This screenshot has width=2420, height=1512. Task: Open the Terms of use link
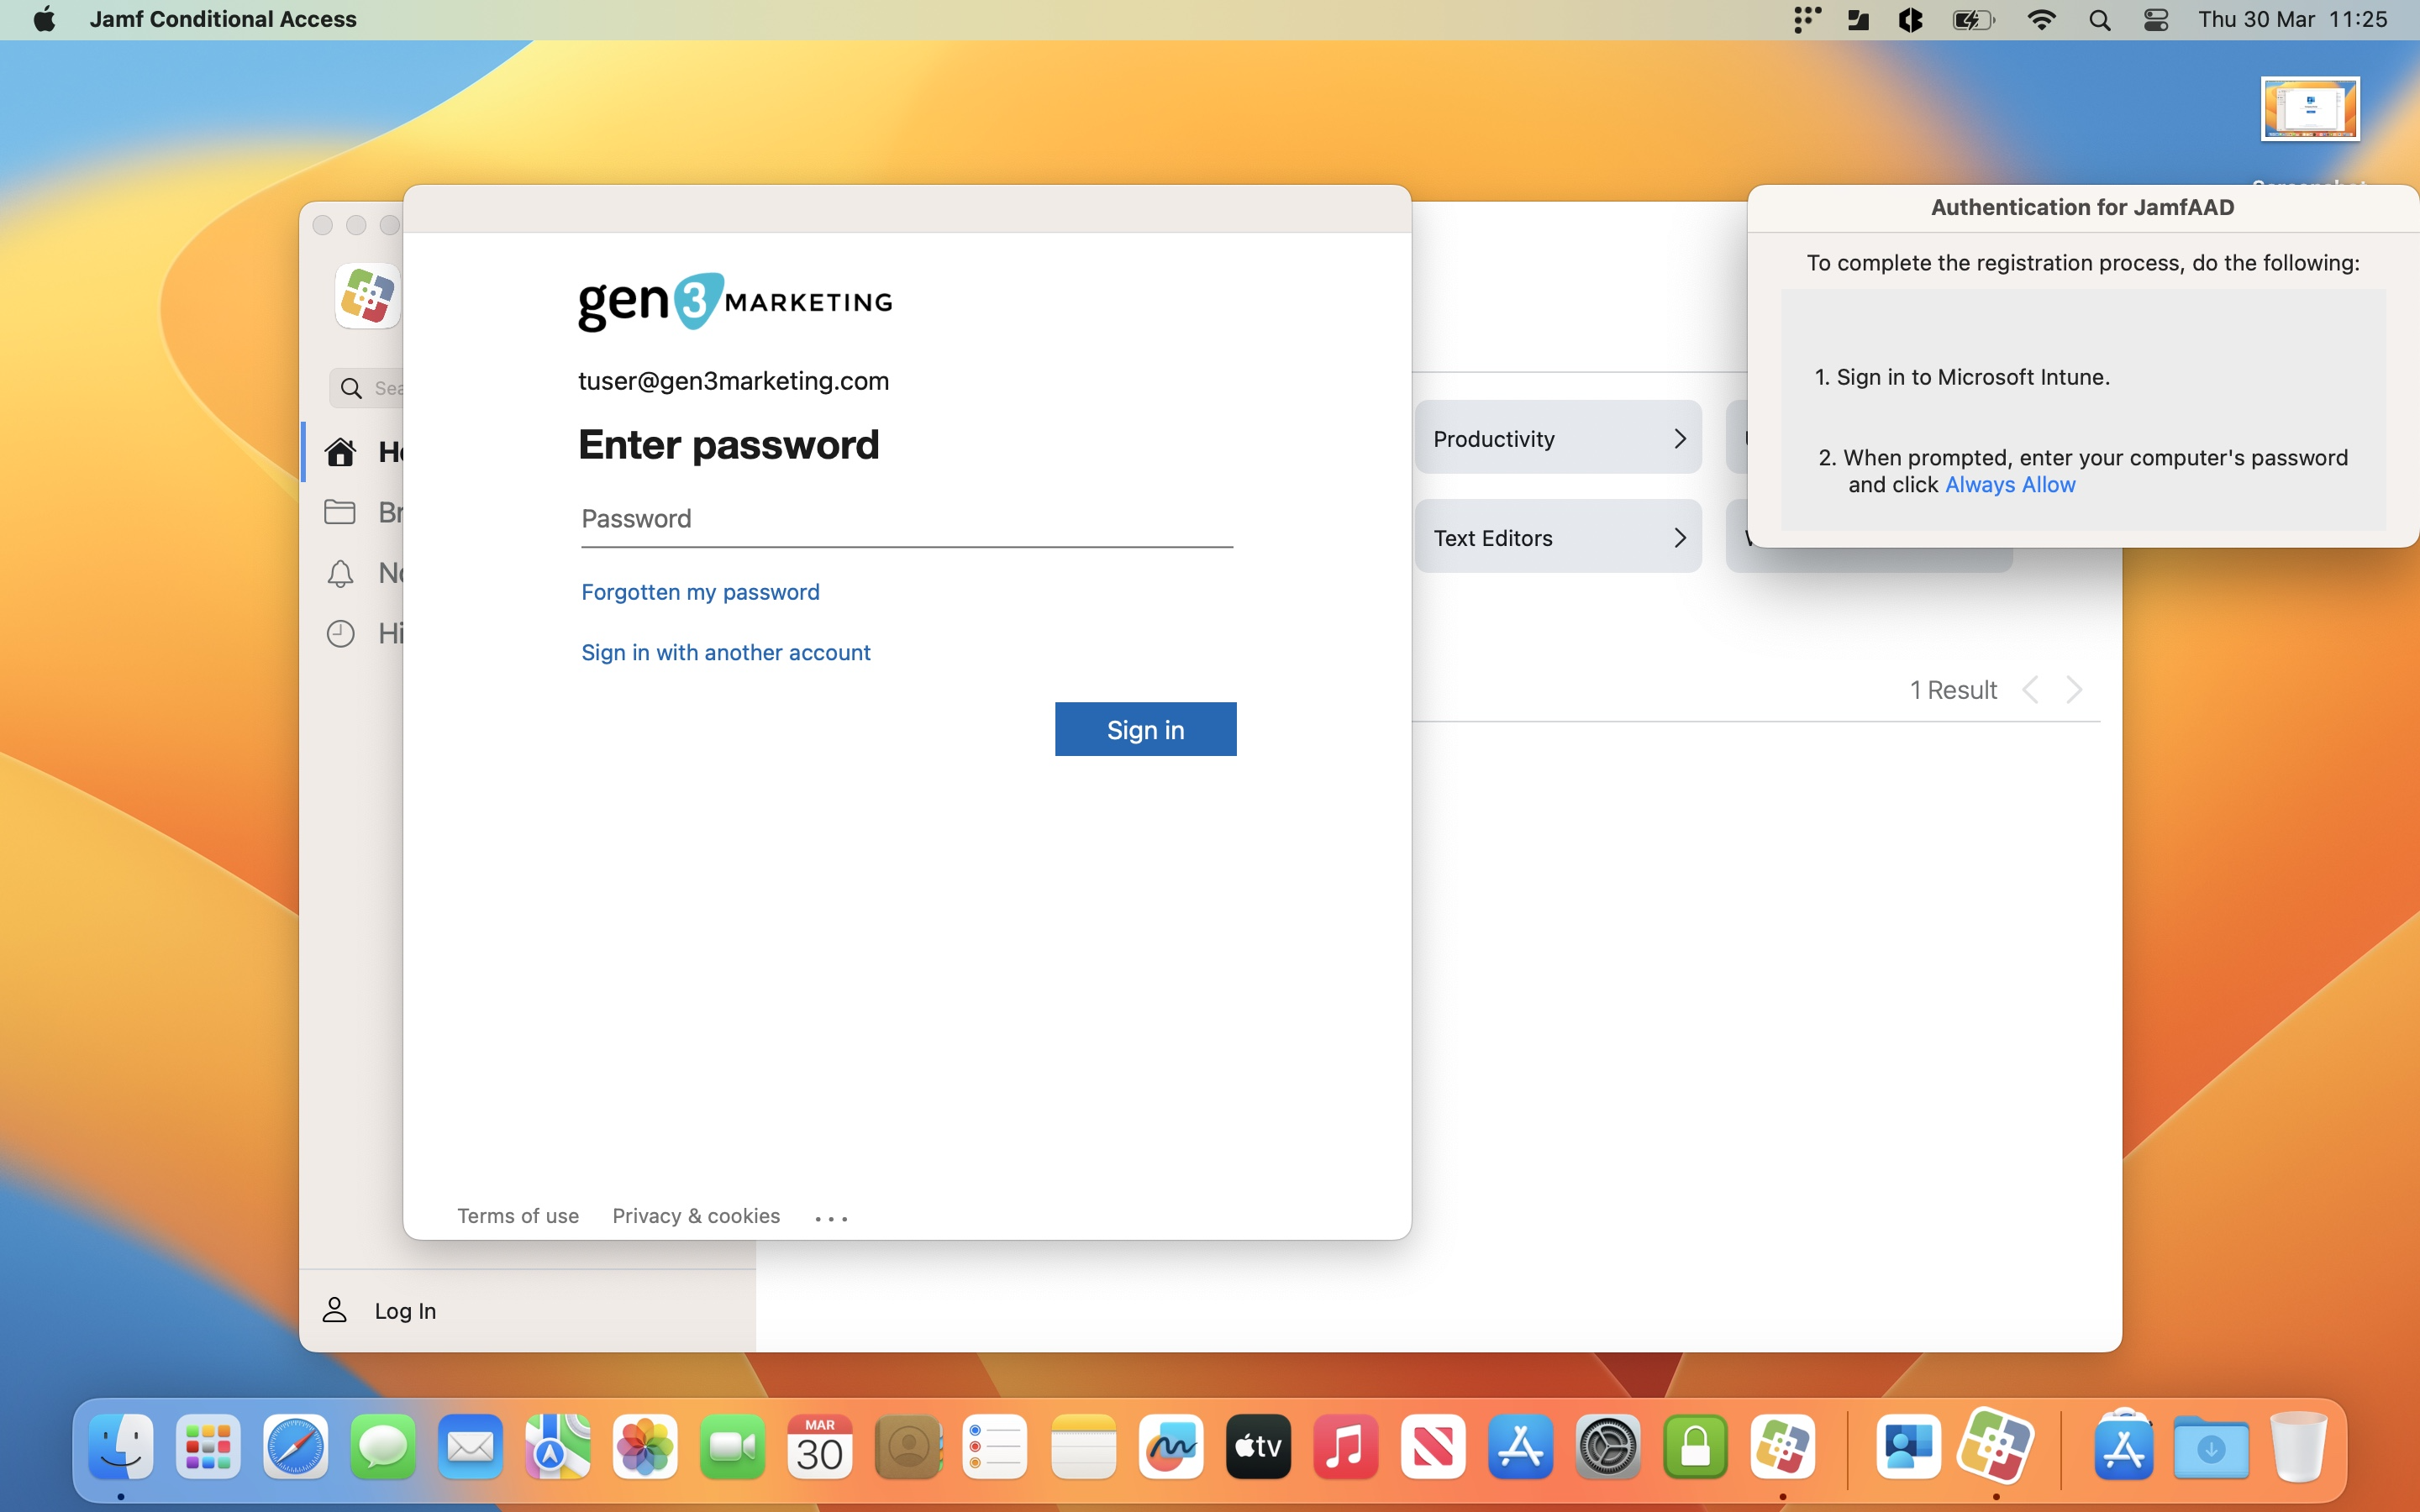coord(518,1216)
